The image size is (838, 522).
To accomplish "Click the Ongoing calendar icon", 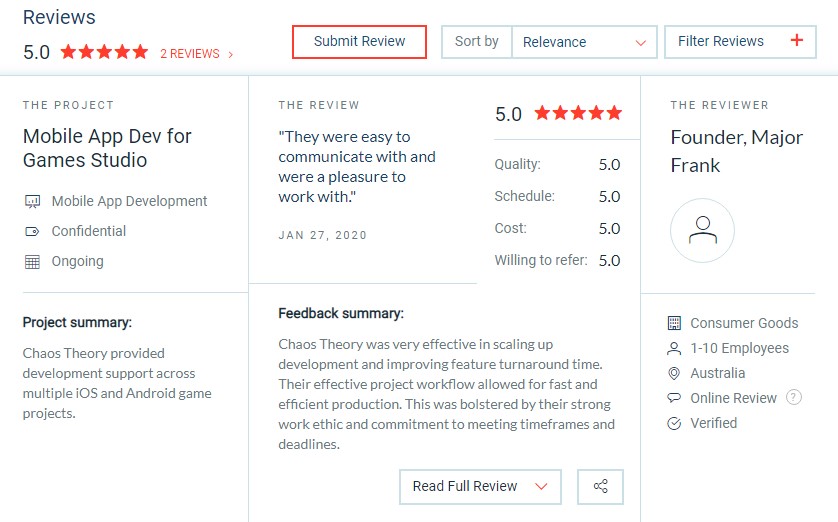I will tap(32, 262).
